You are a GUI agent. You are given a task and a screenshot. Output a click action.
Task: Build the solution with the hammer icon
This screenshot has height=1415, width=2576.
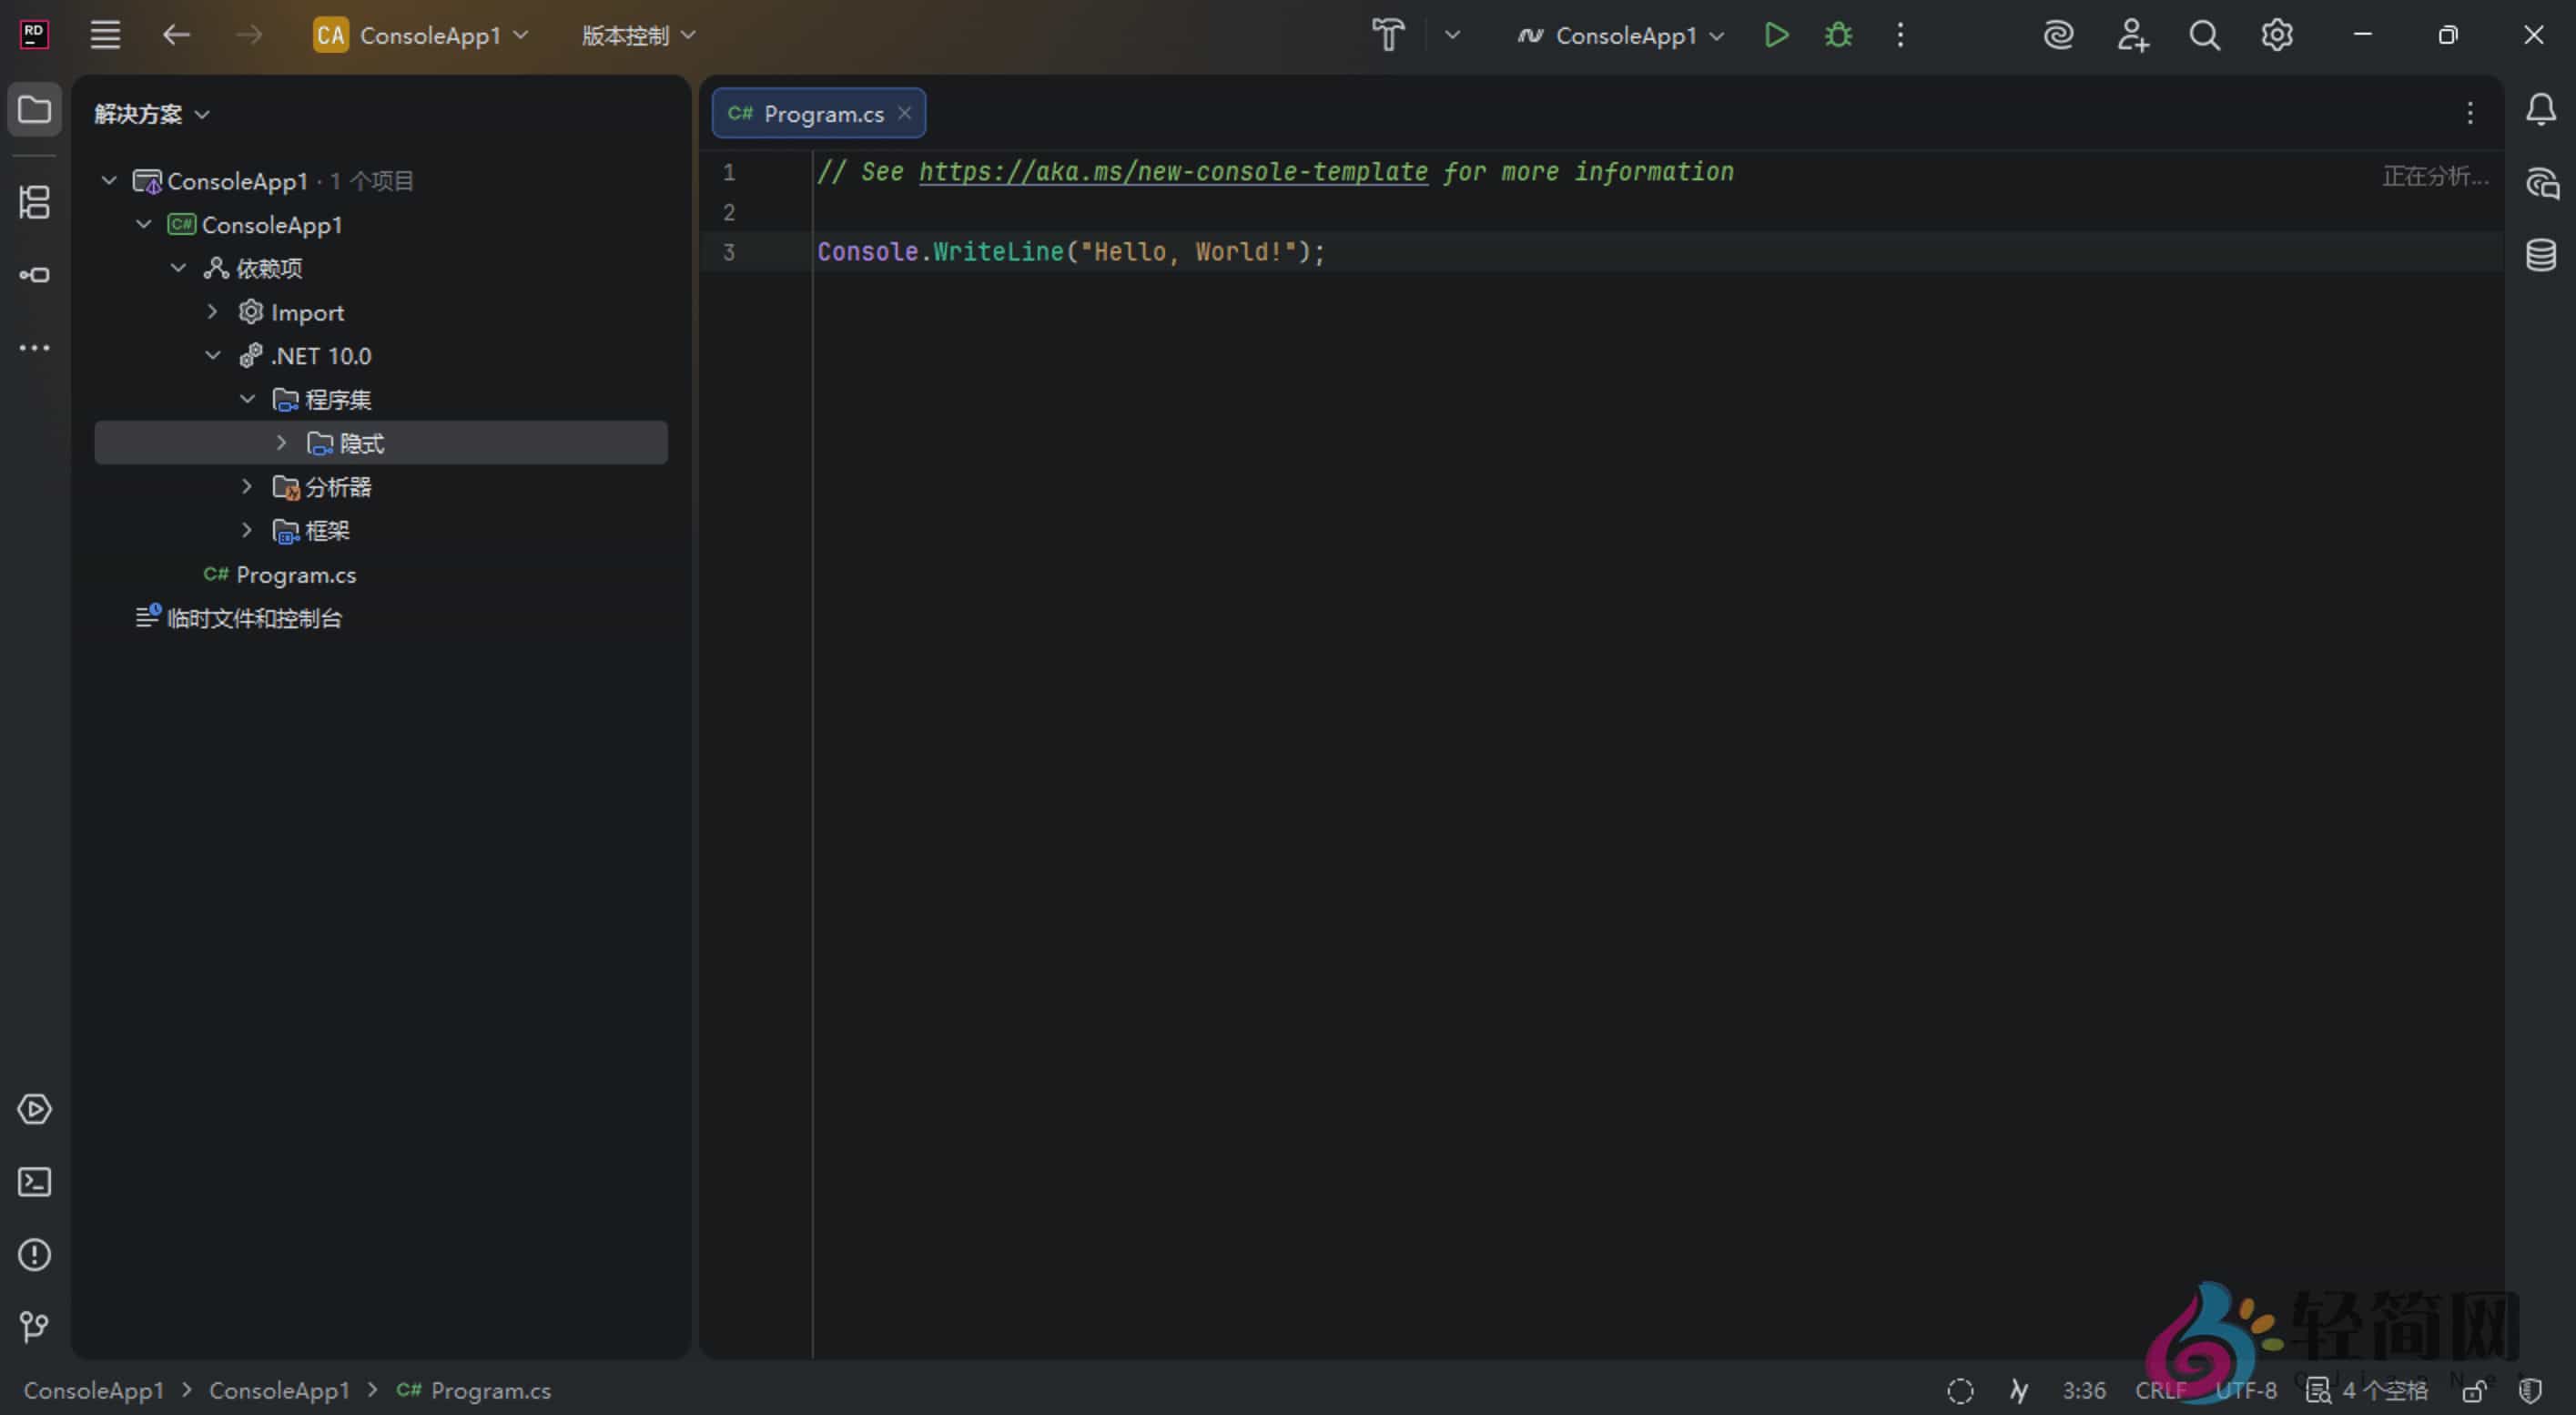point(1388,34)
